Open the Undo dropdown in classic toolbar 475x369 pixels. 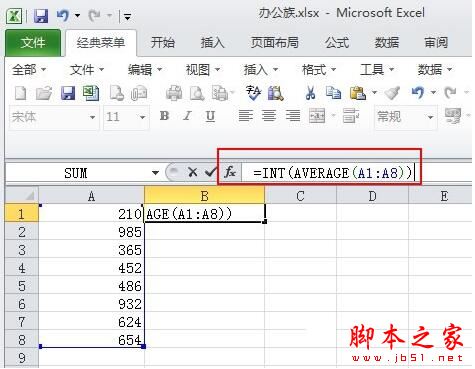click(433, 92)
